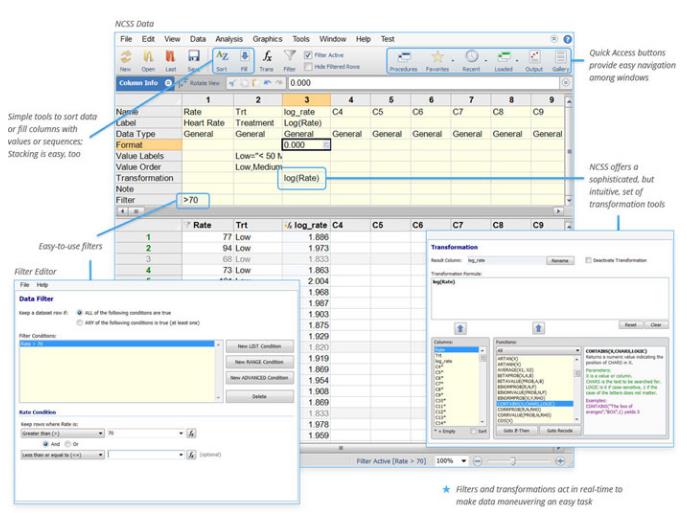The height and width of the screenshot is (513, 687).
Task: Click fx button beside the optional value
Action: (191, 455)
